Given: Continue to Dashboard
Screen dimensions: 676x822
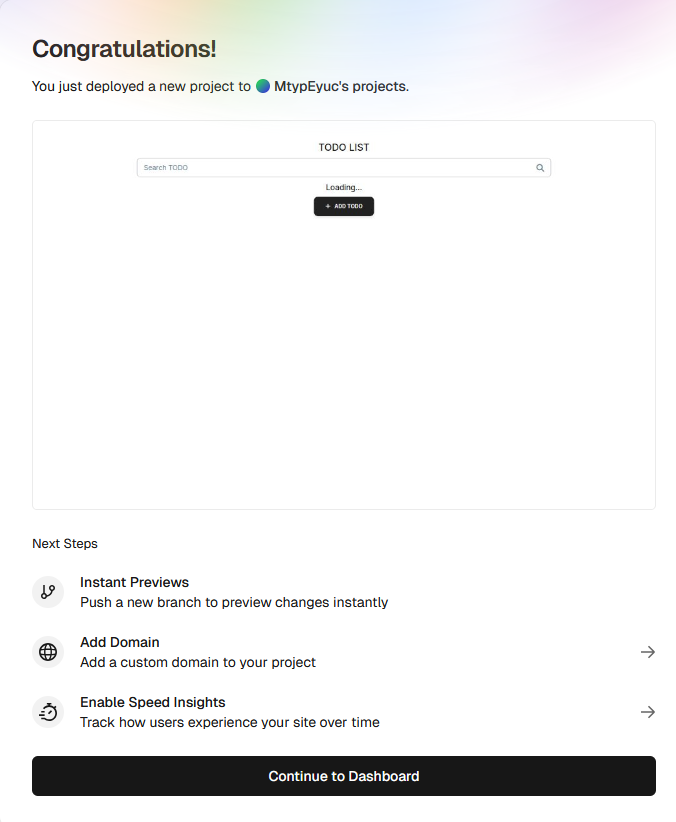Looking at the screenshot, I should 344,776.
